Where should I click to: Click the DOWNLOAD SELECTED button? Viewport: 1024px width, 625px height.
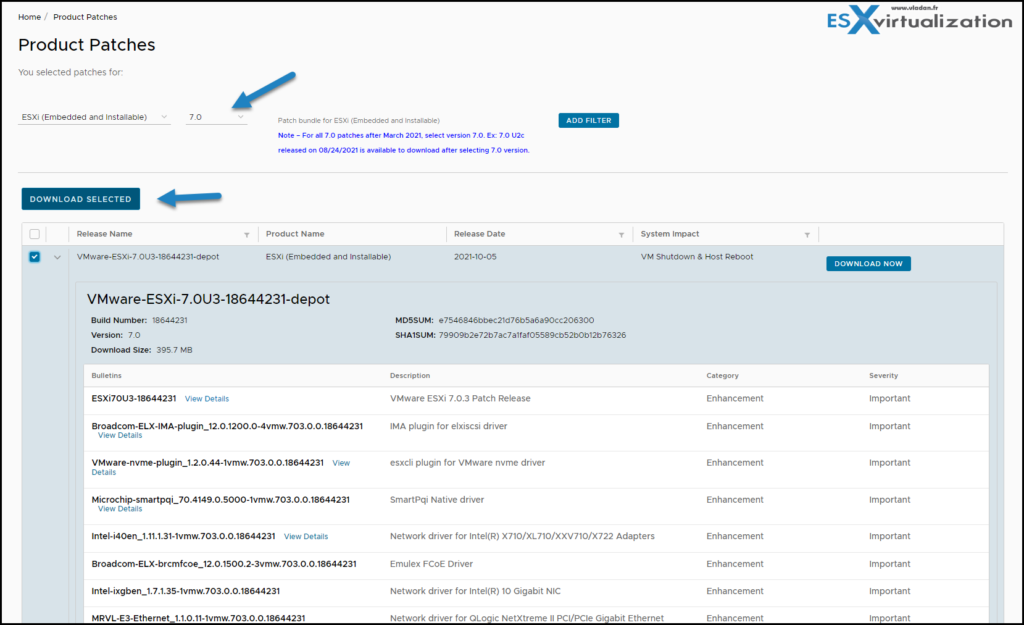(80, 198)
